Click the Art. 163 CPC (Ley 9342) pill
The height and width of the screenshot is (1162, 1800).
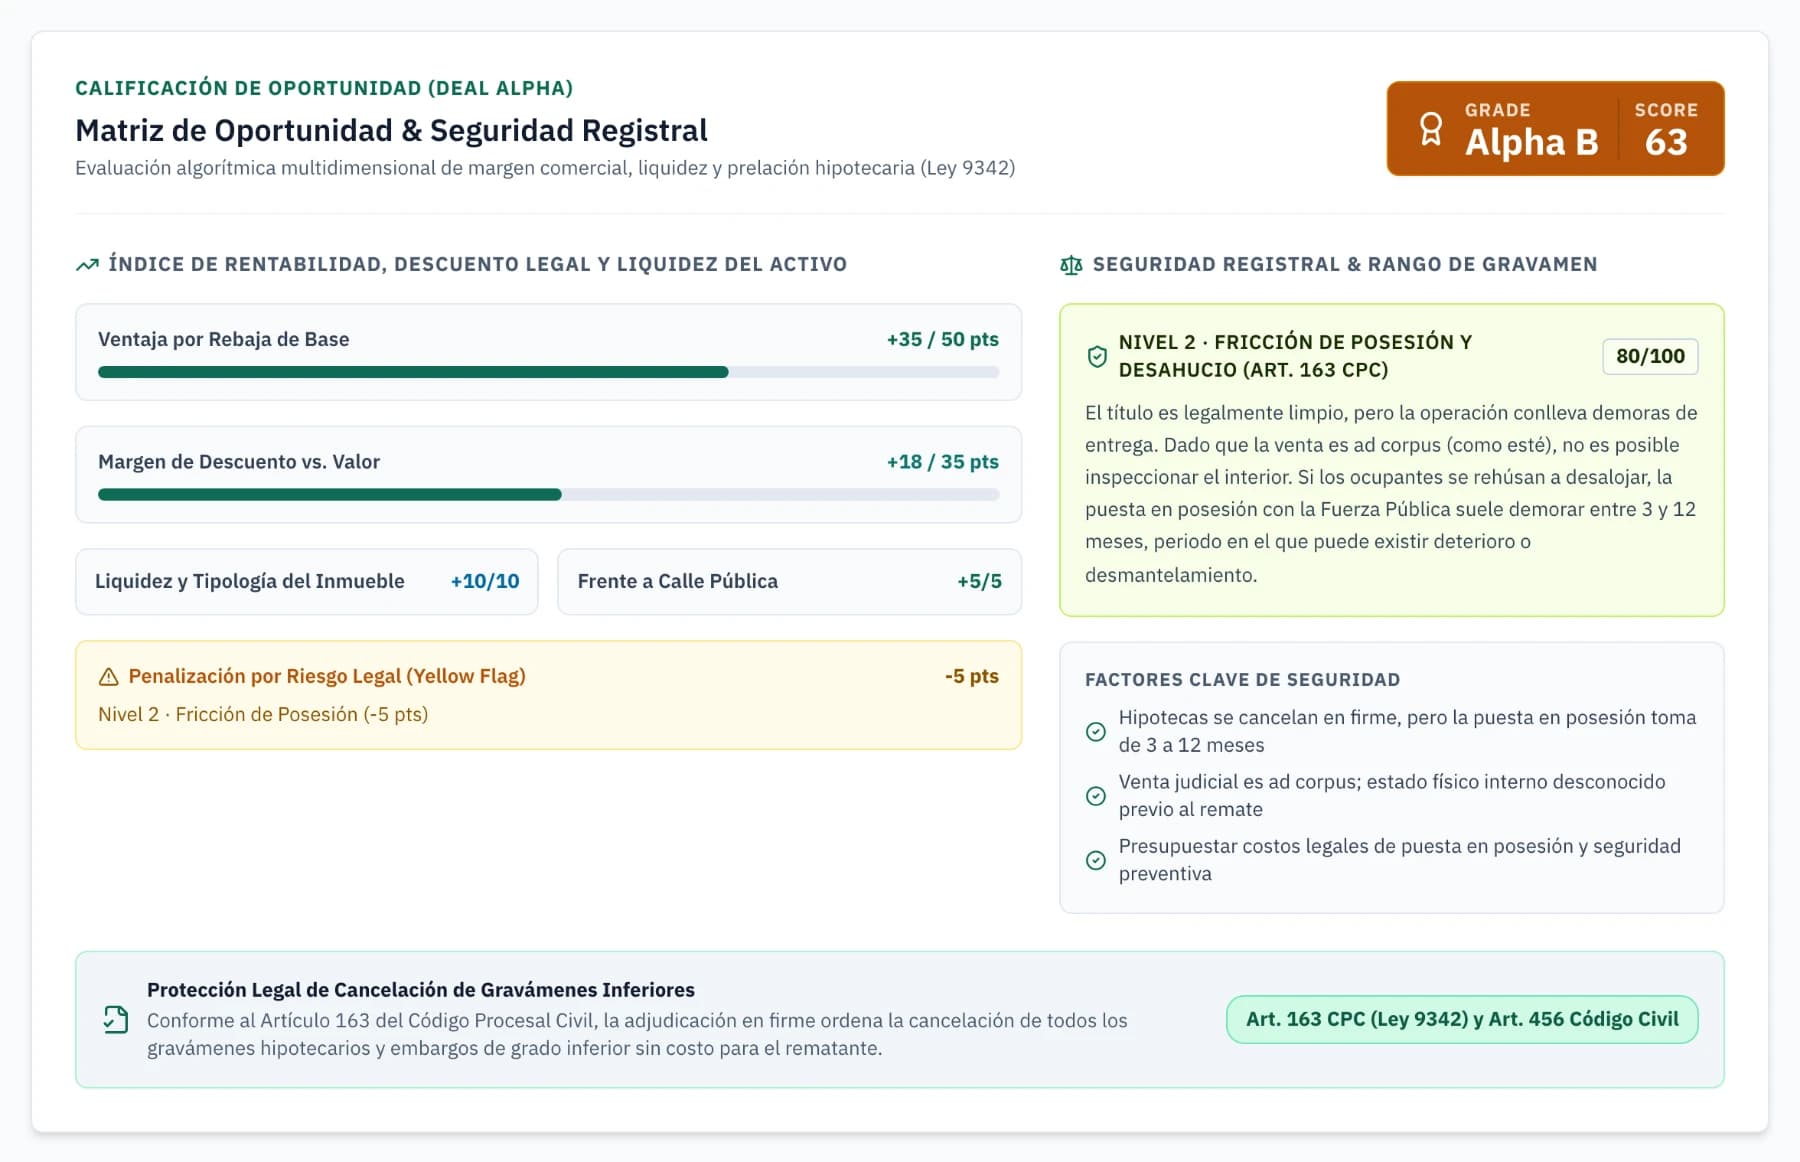pos(1462,1019)
